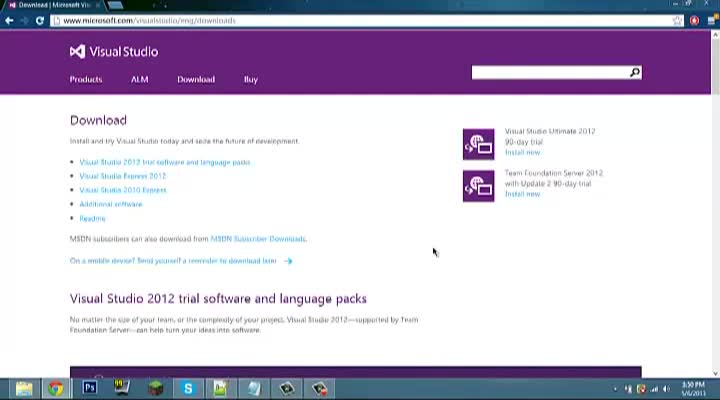720x400 pixels.
Task: Open the Buy menu
Action: pos(251,79)
